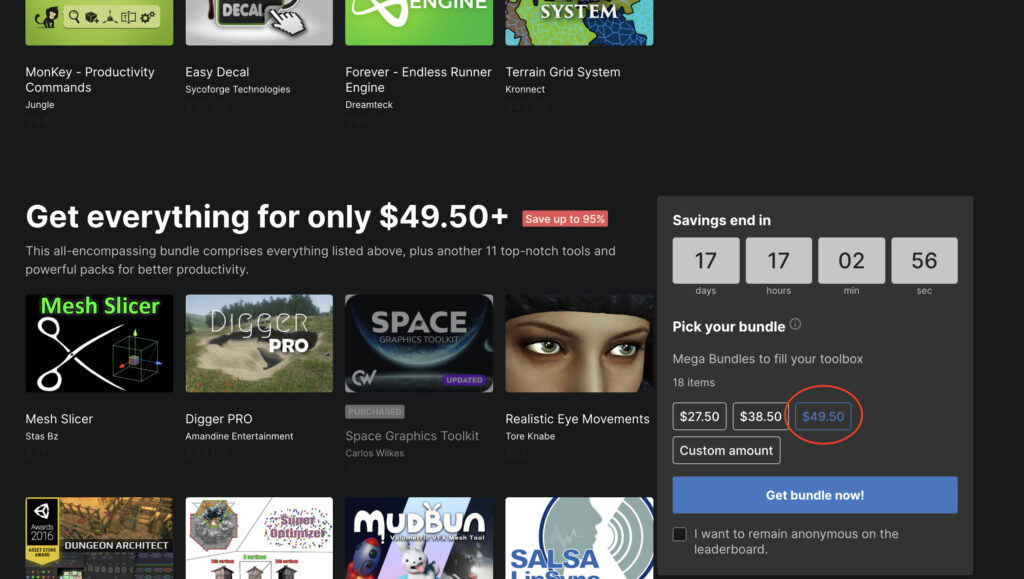Select the $38.50 bundle tier
The width and height of the screenshot is (1024, 579).
pyautogui.click(x=760, y=416)
